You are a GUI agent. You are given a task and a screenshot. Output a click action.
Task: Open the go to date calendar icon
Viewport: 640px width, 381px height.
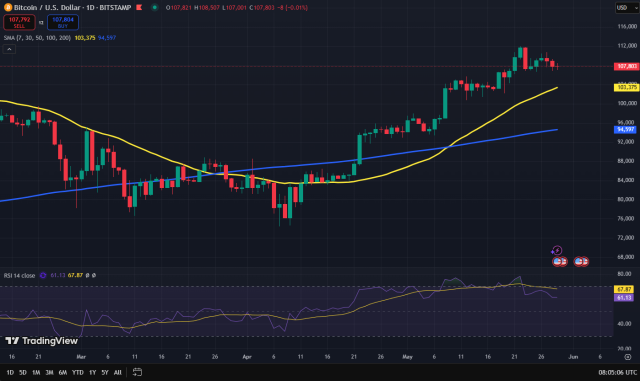click(x=137, y=372)
